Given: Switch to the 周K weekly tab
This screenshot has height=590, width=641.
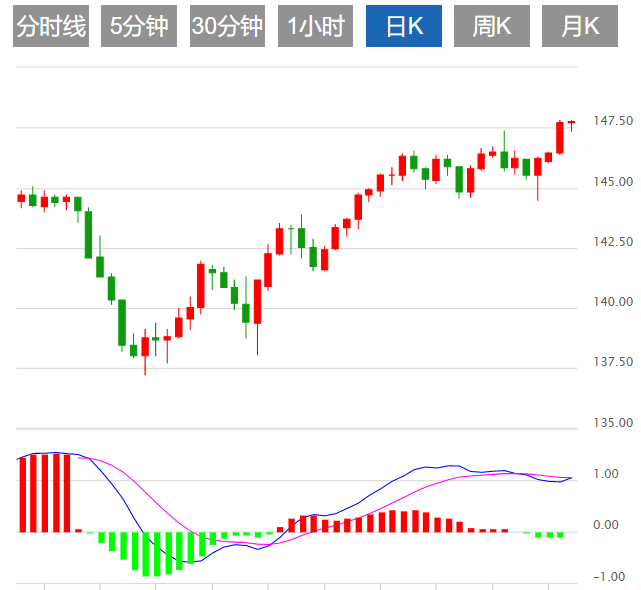Looking at the screenshot, I should 492,26.
